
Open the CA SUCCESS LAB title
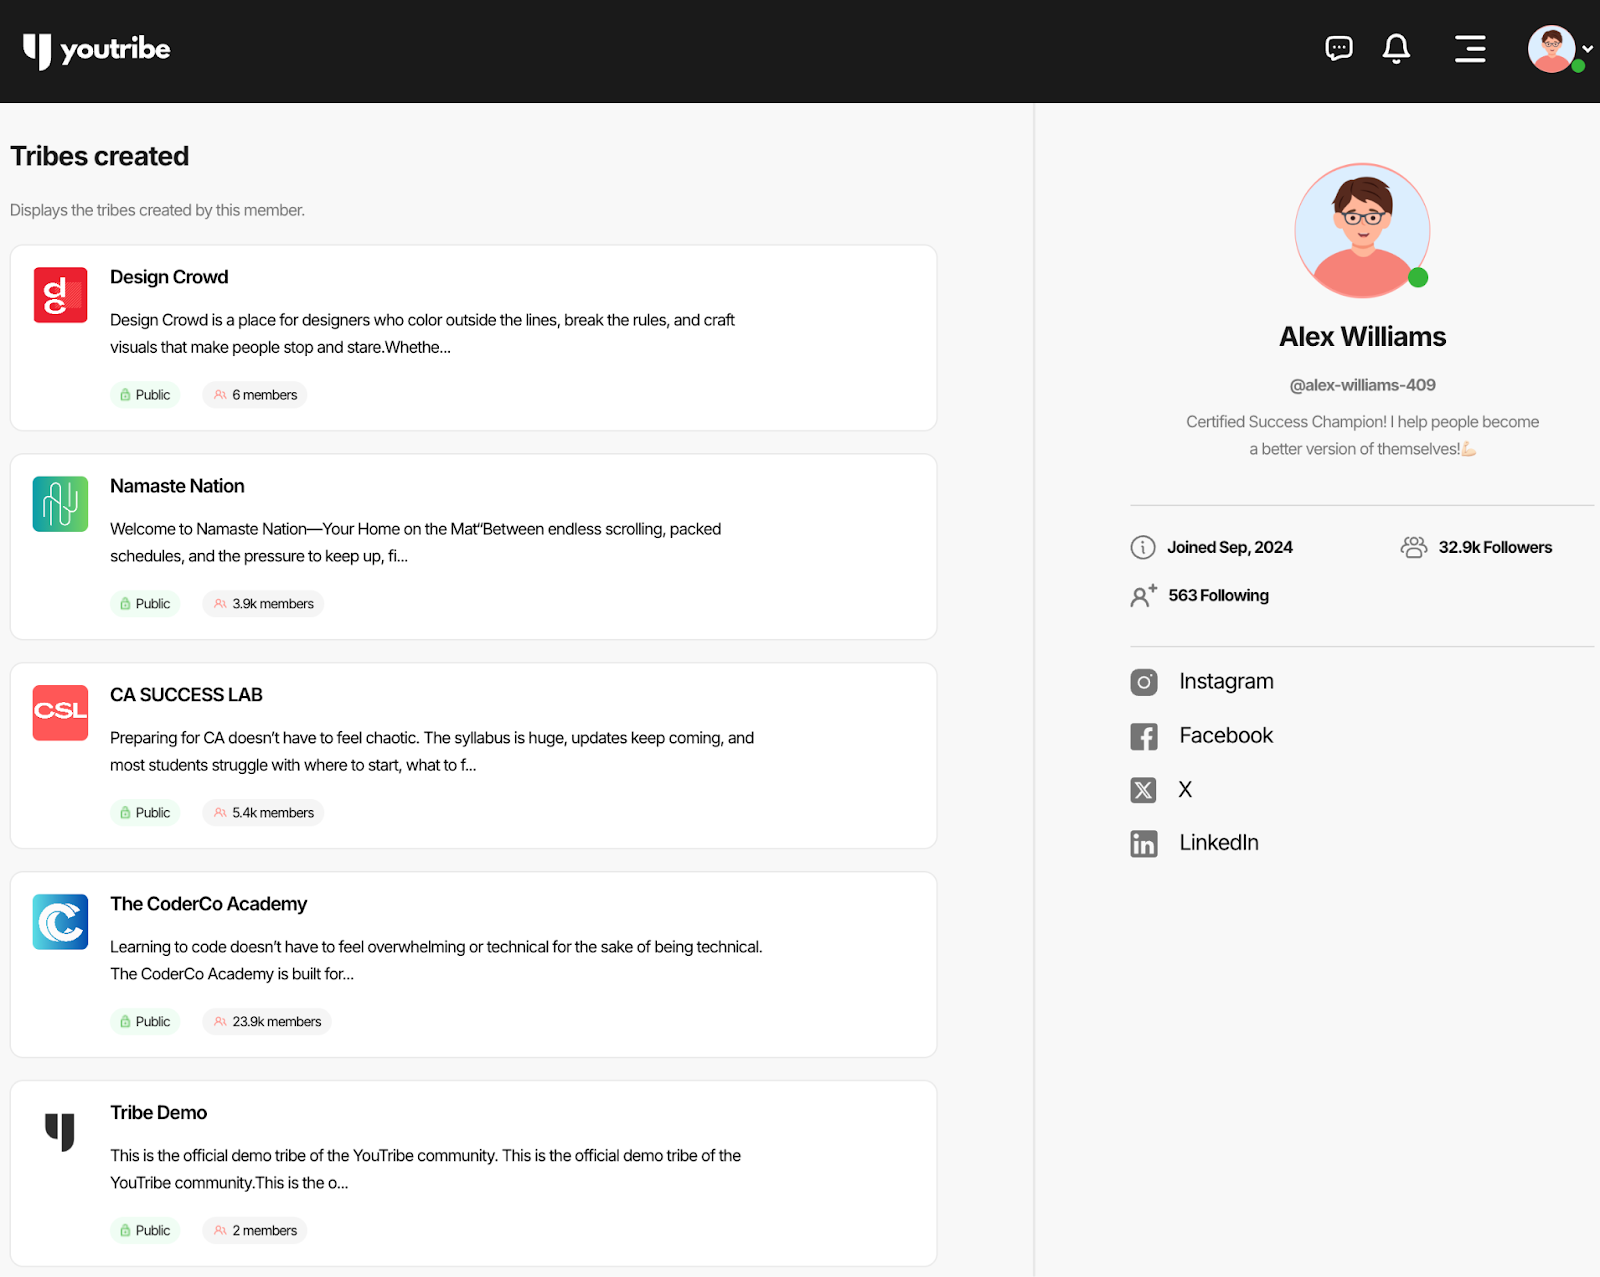(x=186, y=695)
